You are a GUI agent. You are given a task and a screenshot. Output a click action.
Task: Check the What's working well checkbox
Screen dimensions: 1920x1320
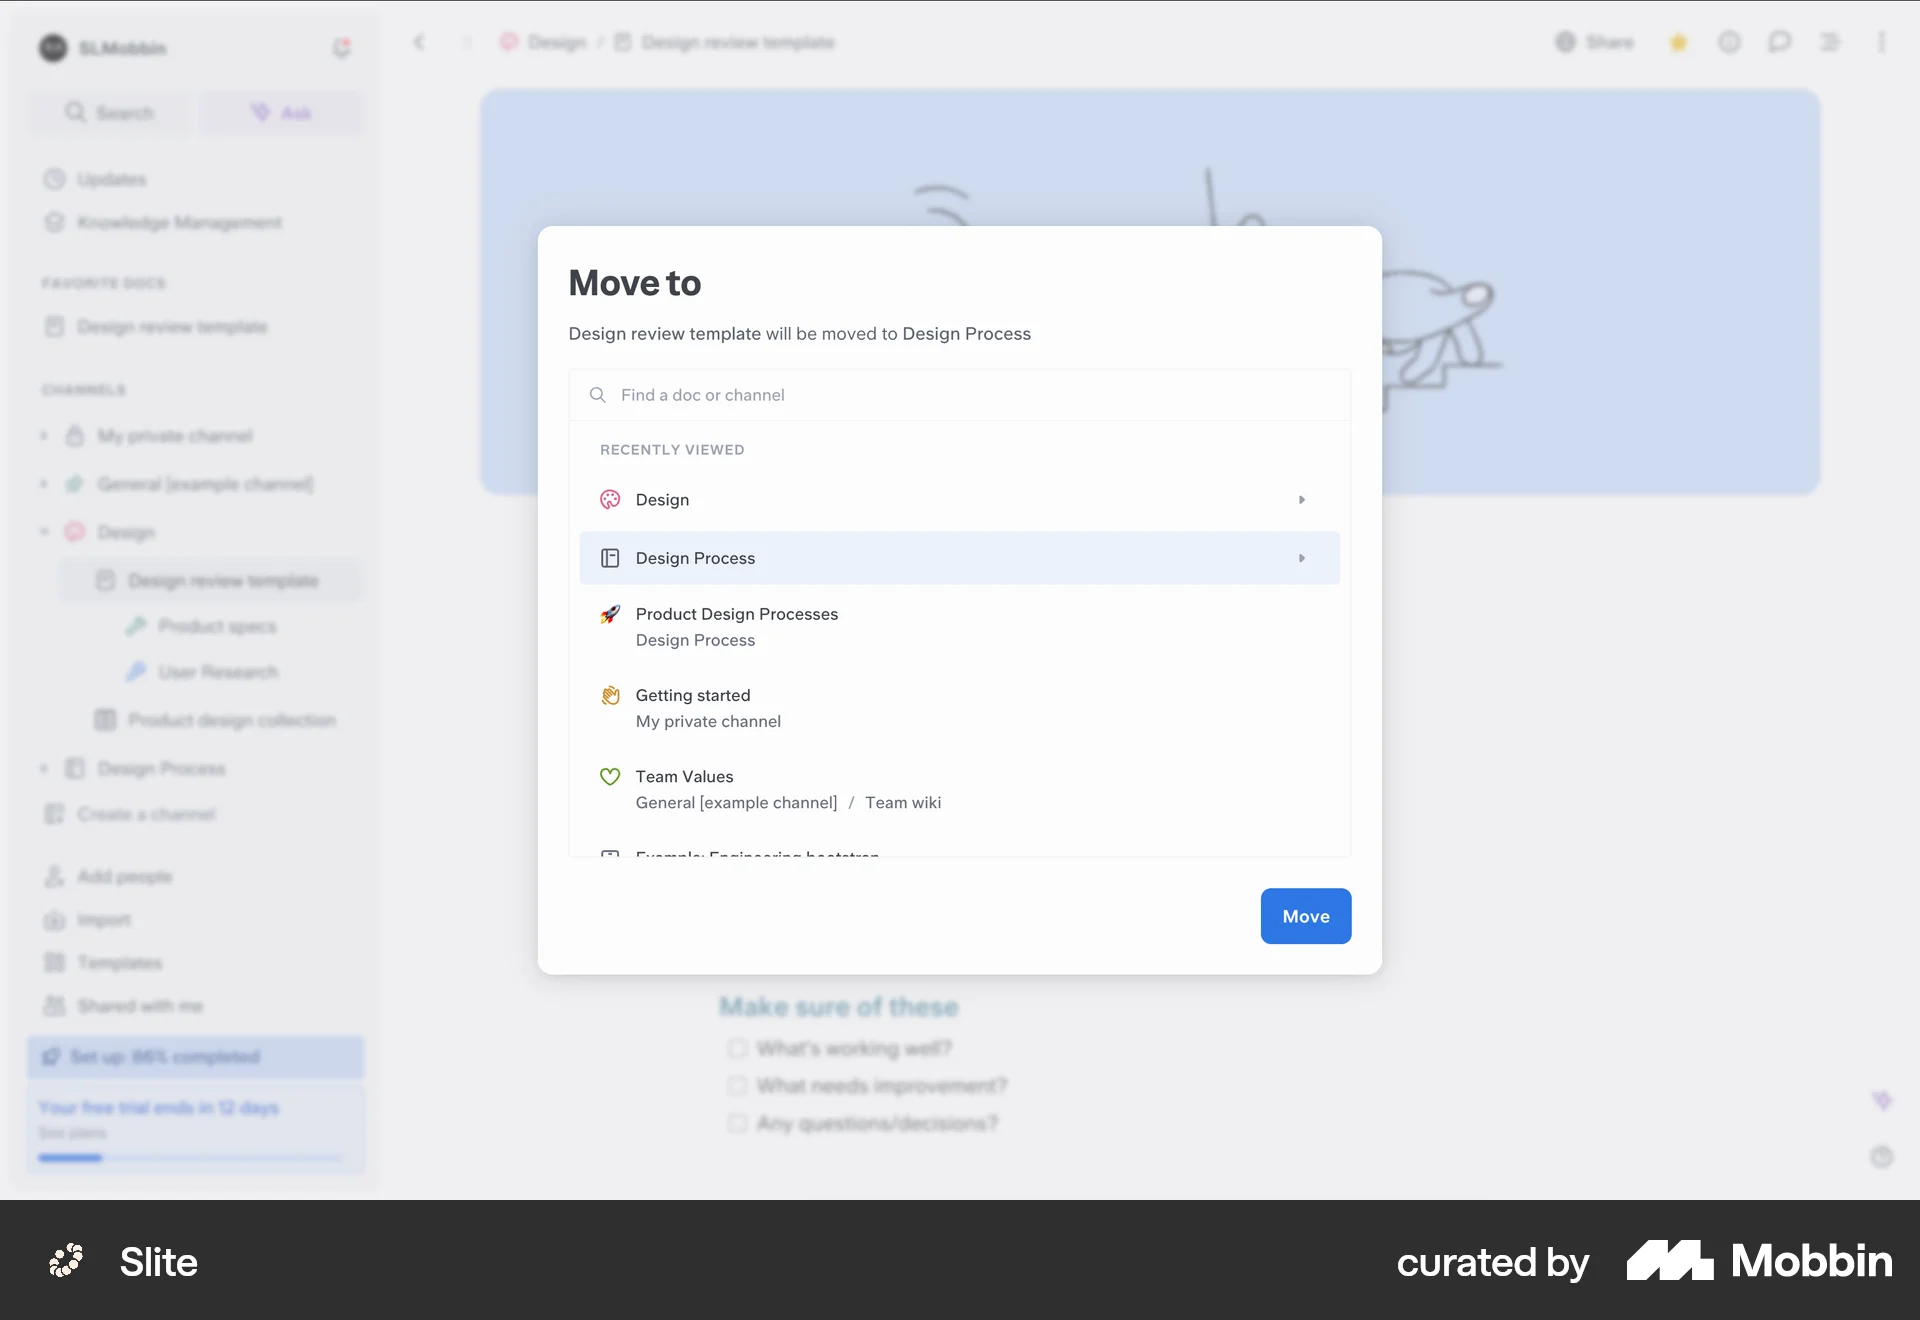[736, 1048]
